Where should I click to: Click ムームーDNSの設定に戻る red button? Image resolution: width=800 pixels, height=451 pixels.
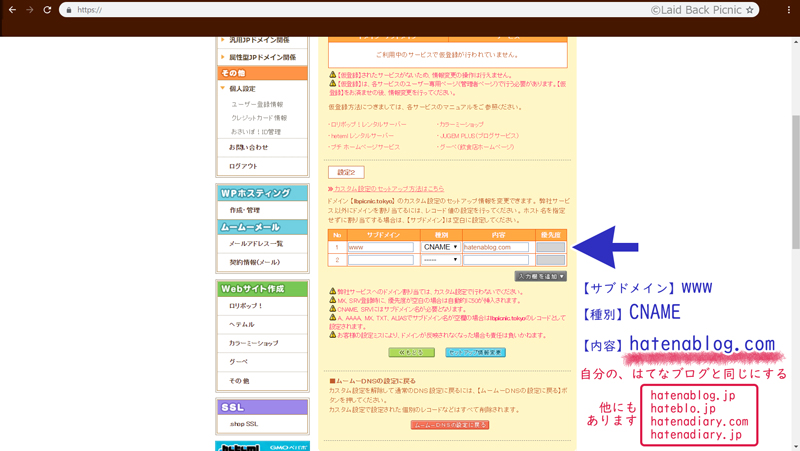coord(449,425)
